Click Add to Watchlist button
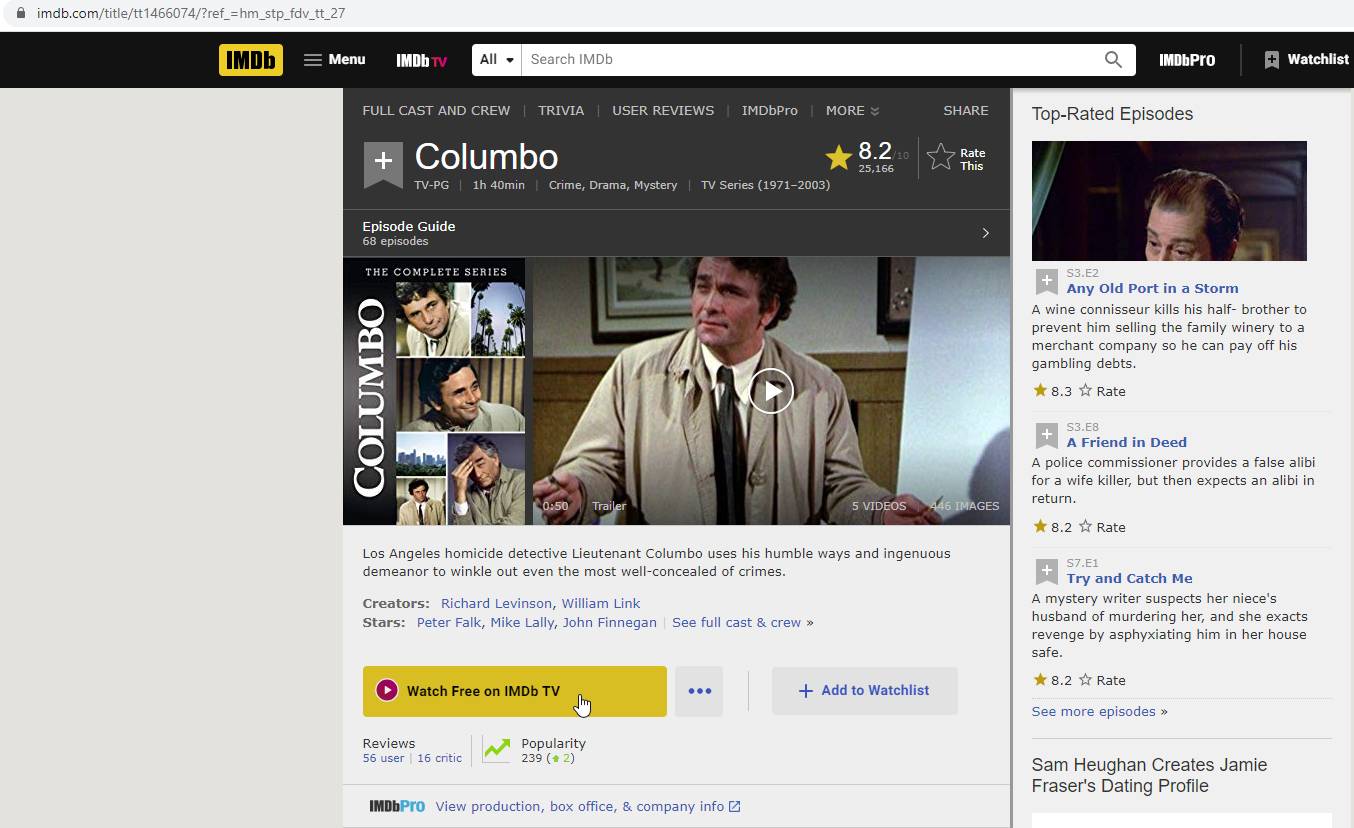Viewport: 1354px width, 828px height. click(x=865, y=691)
